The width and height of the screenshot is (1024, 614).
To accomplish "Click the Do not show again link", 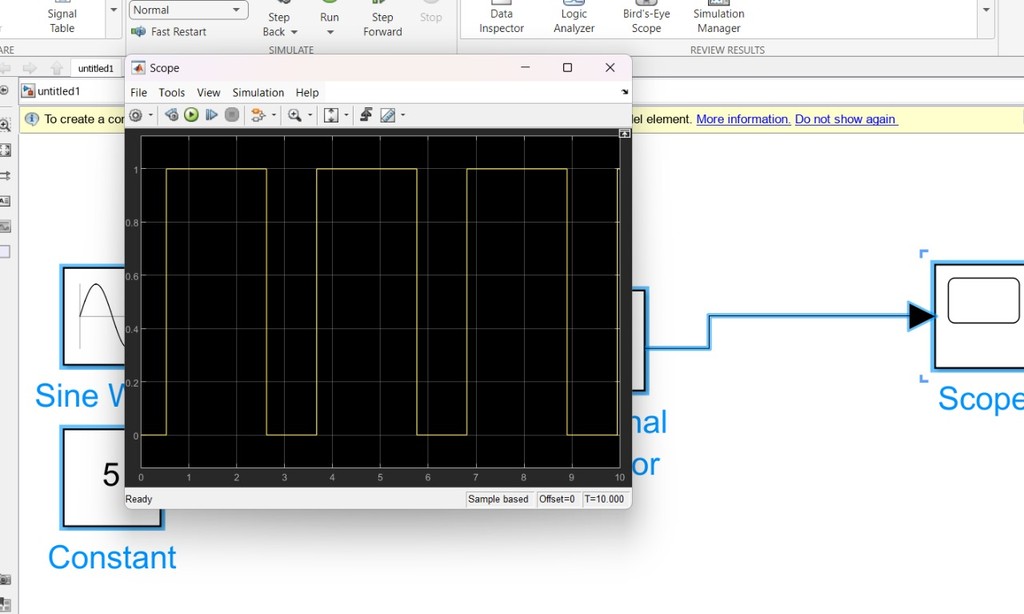I will (x=846, y=119).
